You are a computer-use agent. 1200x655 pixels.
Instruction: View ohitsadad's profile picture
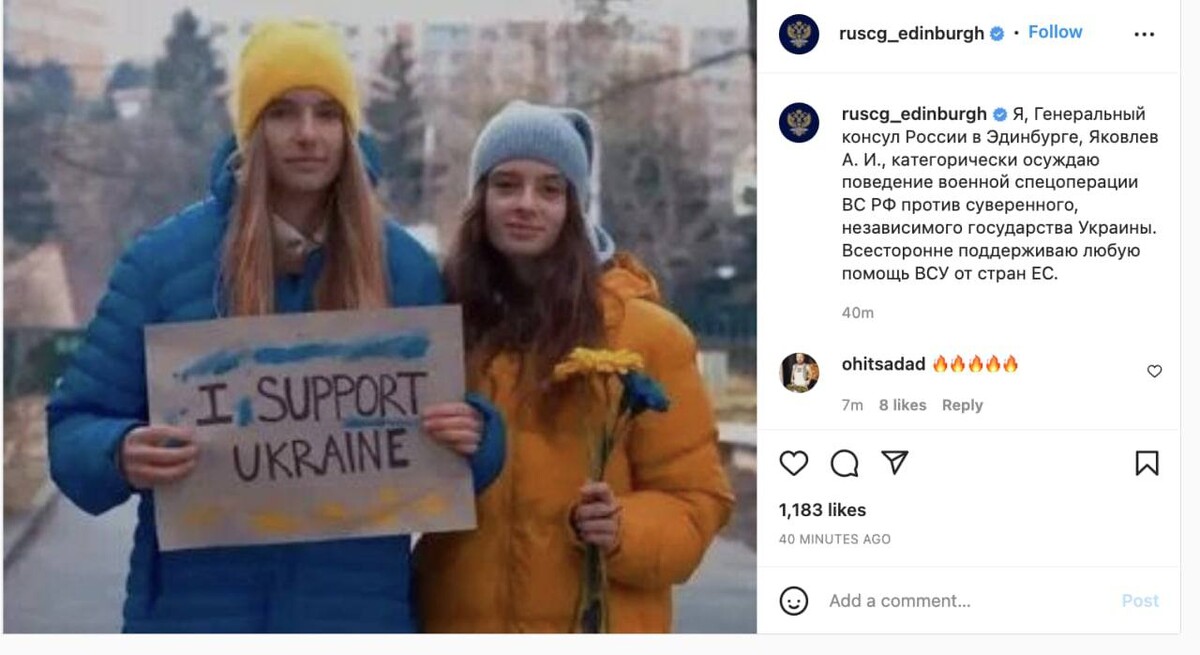click(x=799, y=373)
